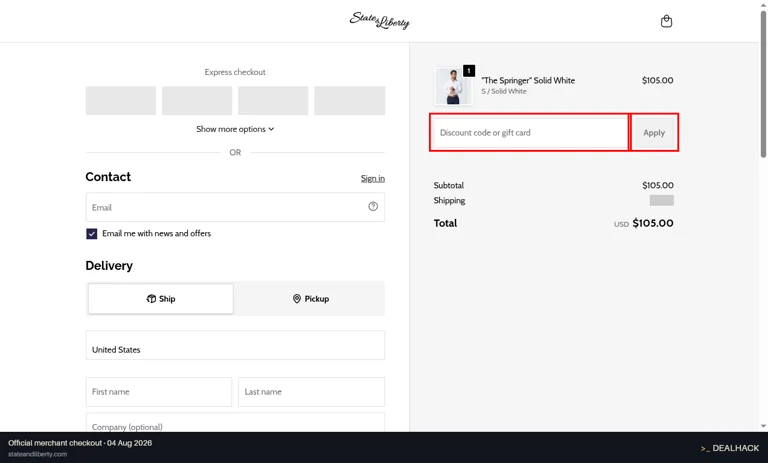Select the Pickup delivery tab
Viewport: 768px width, 463px height.
click(311, 298)
